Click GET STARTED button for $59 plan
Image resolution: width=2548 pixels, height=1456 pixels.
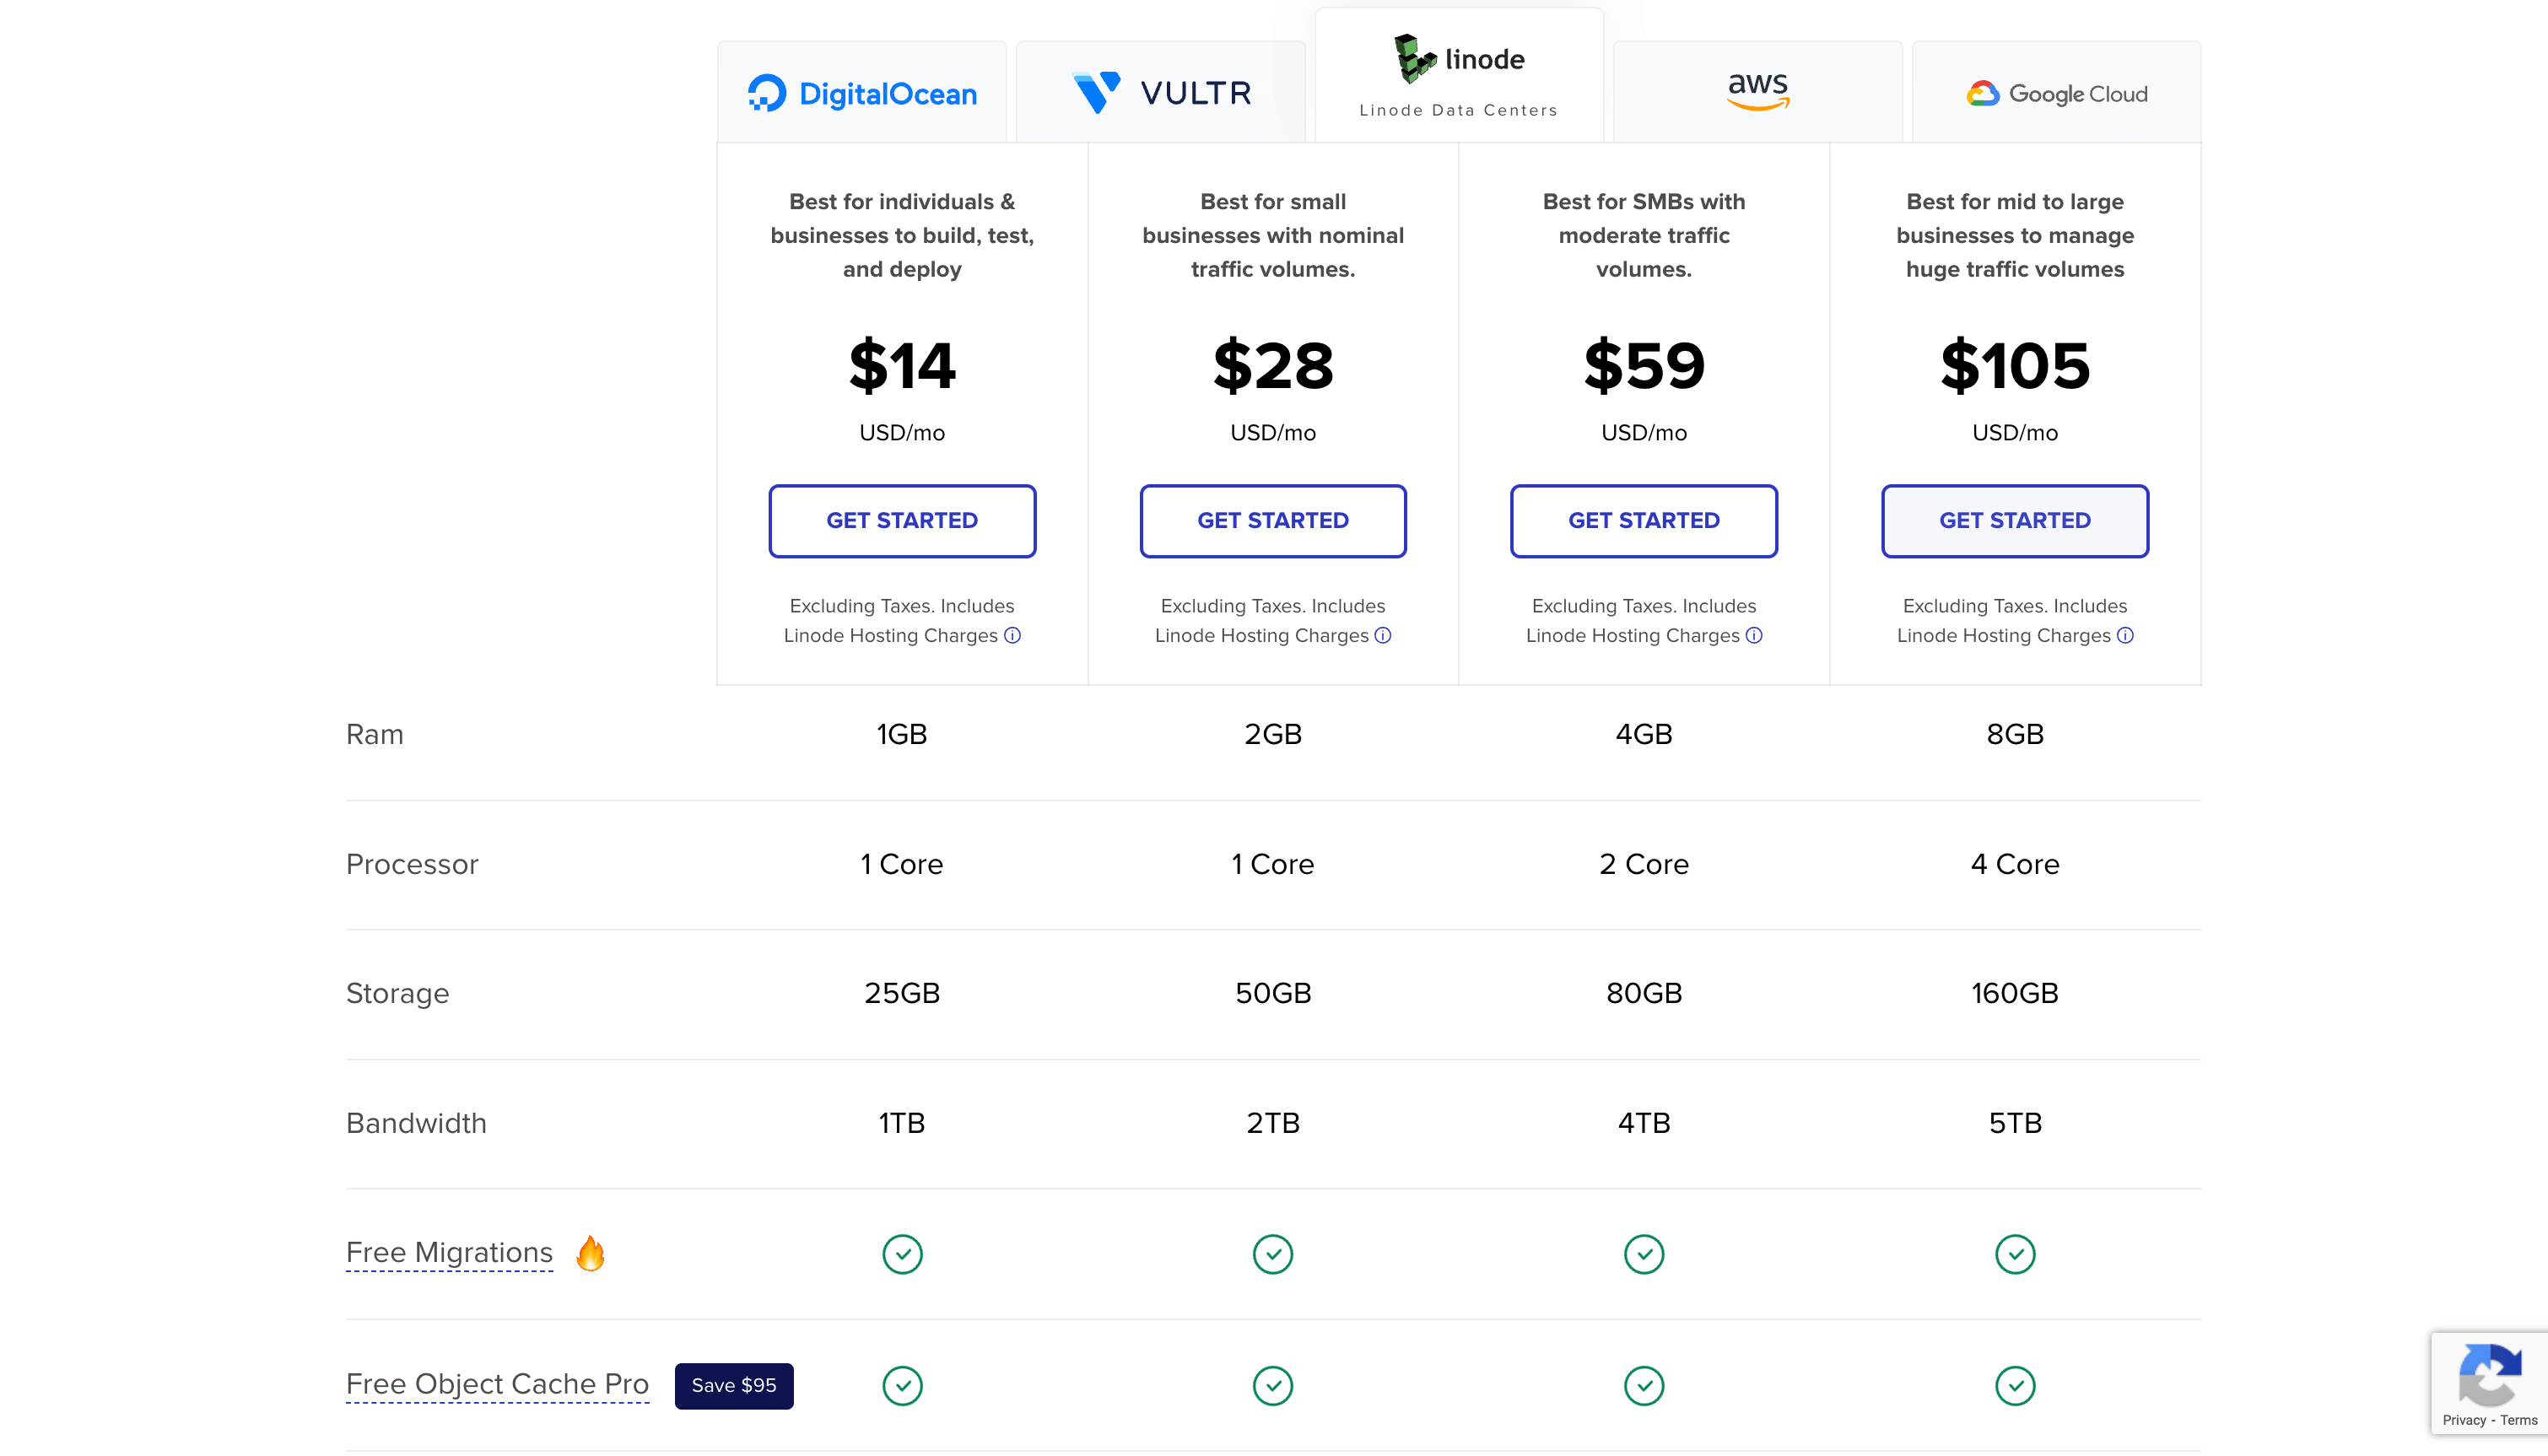coord(1644,520)
